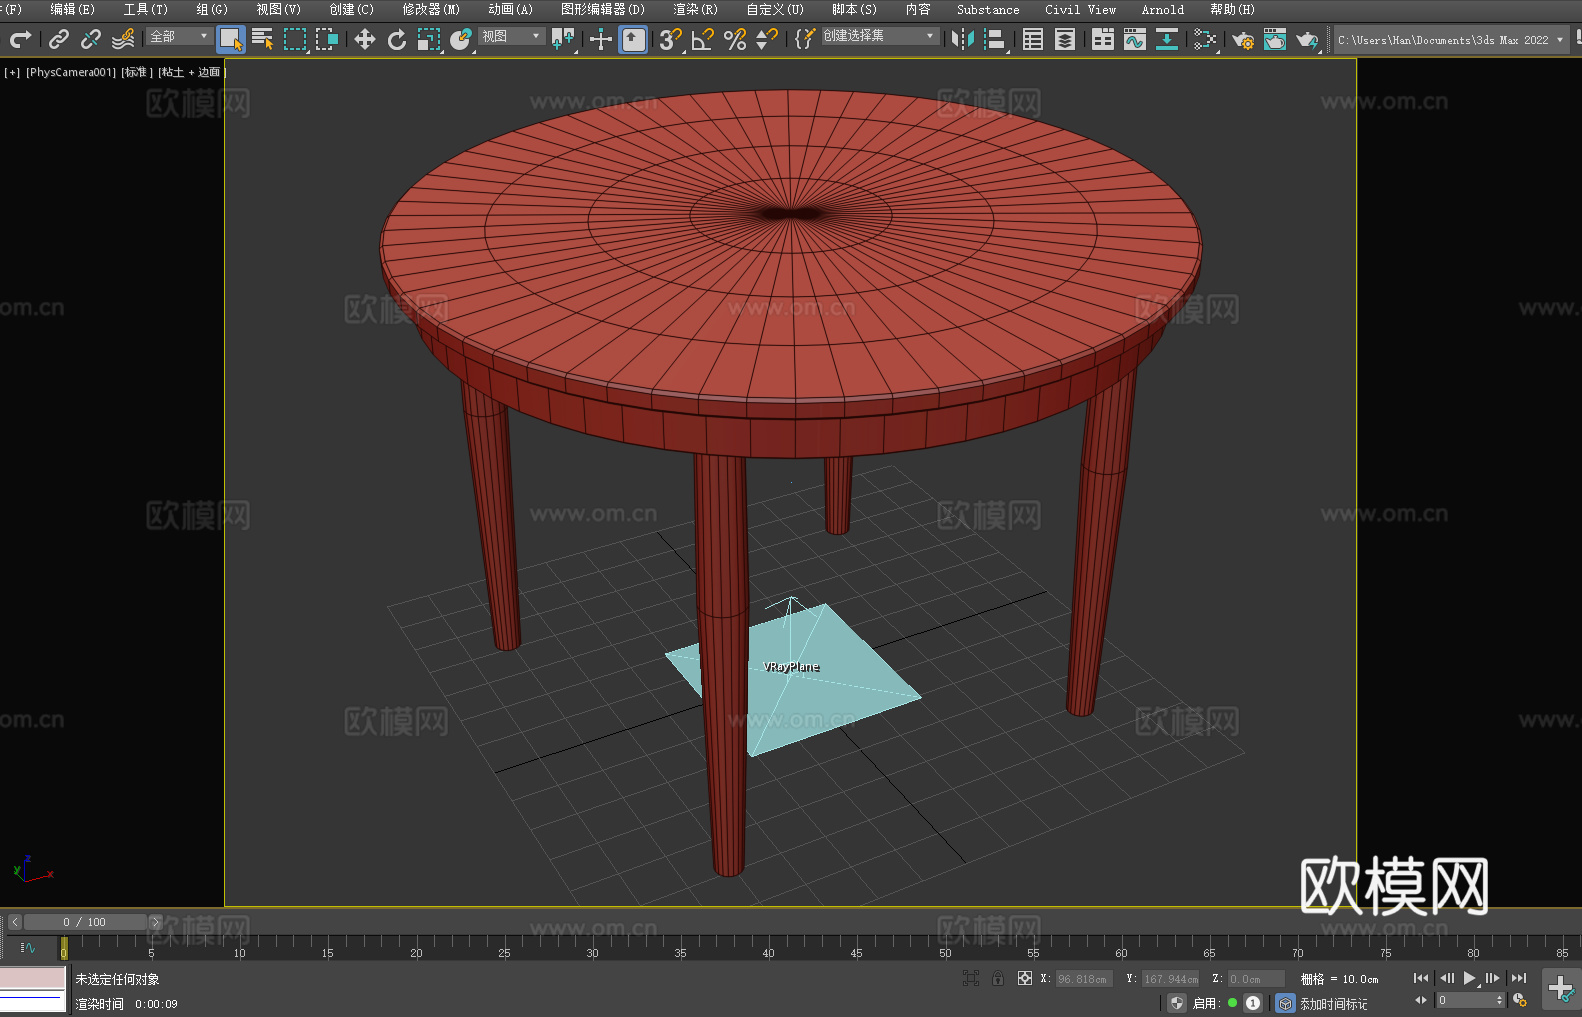This screenshot has width=1582, height=1017.
Task: Toggle Spinner Snap
Action: point(767,39)
